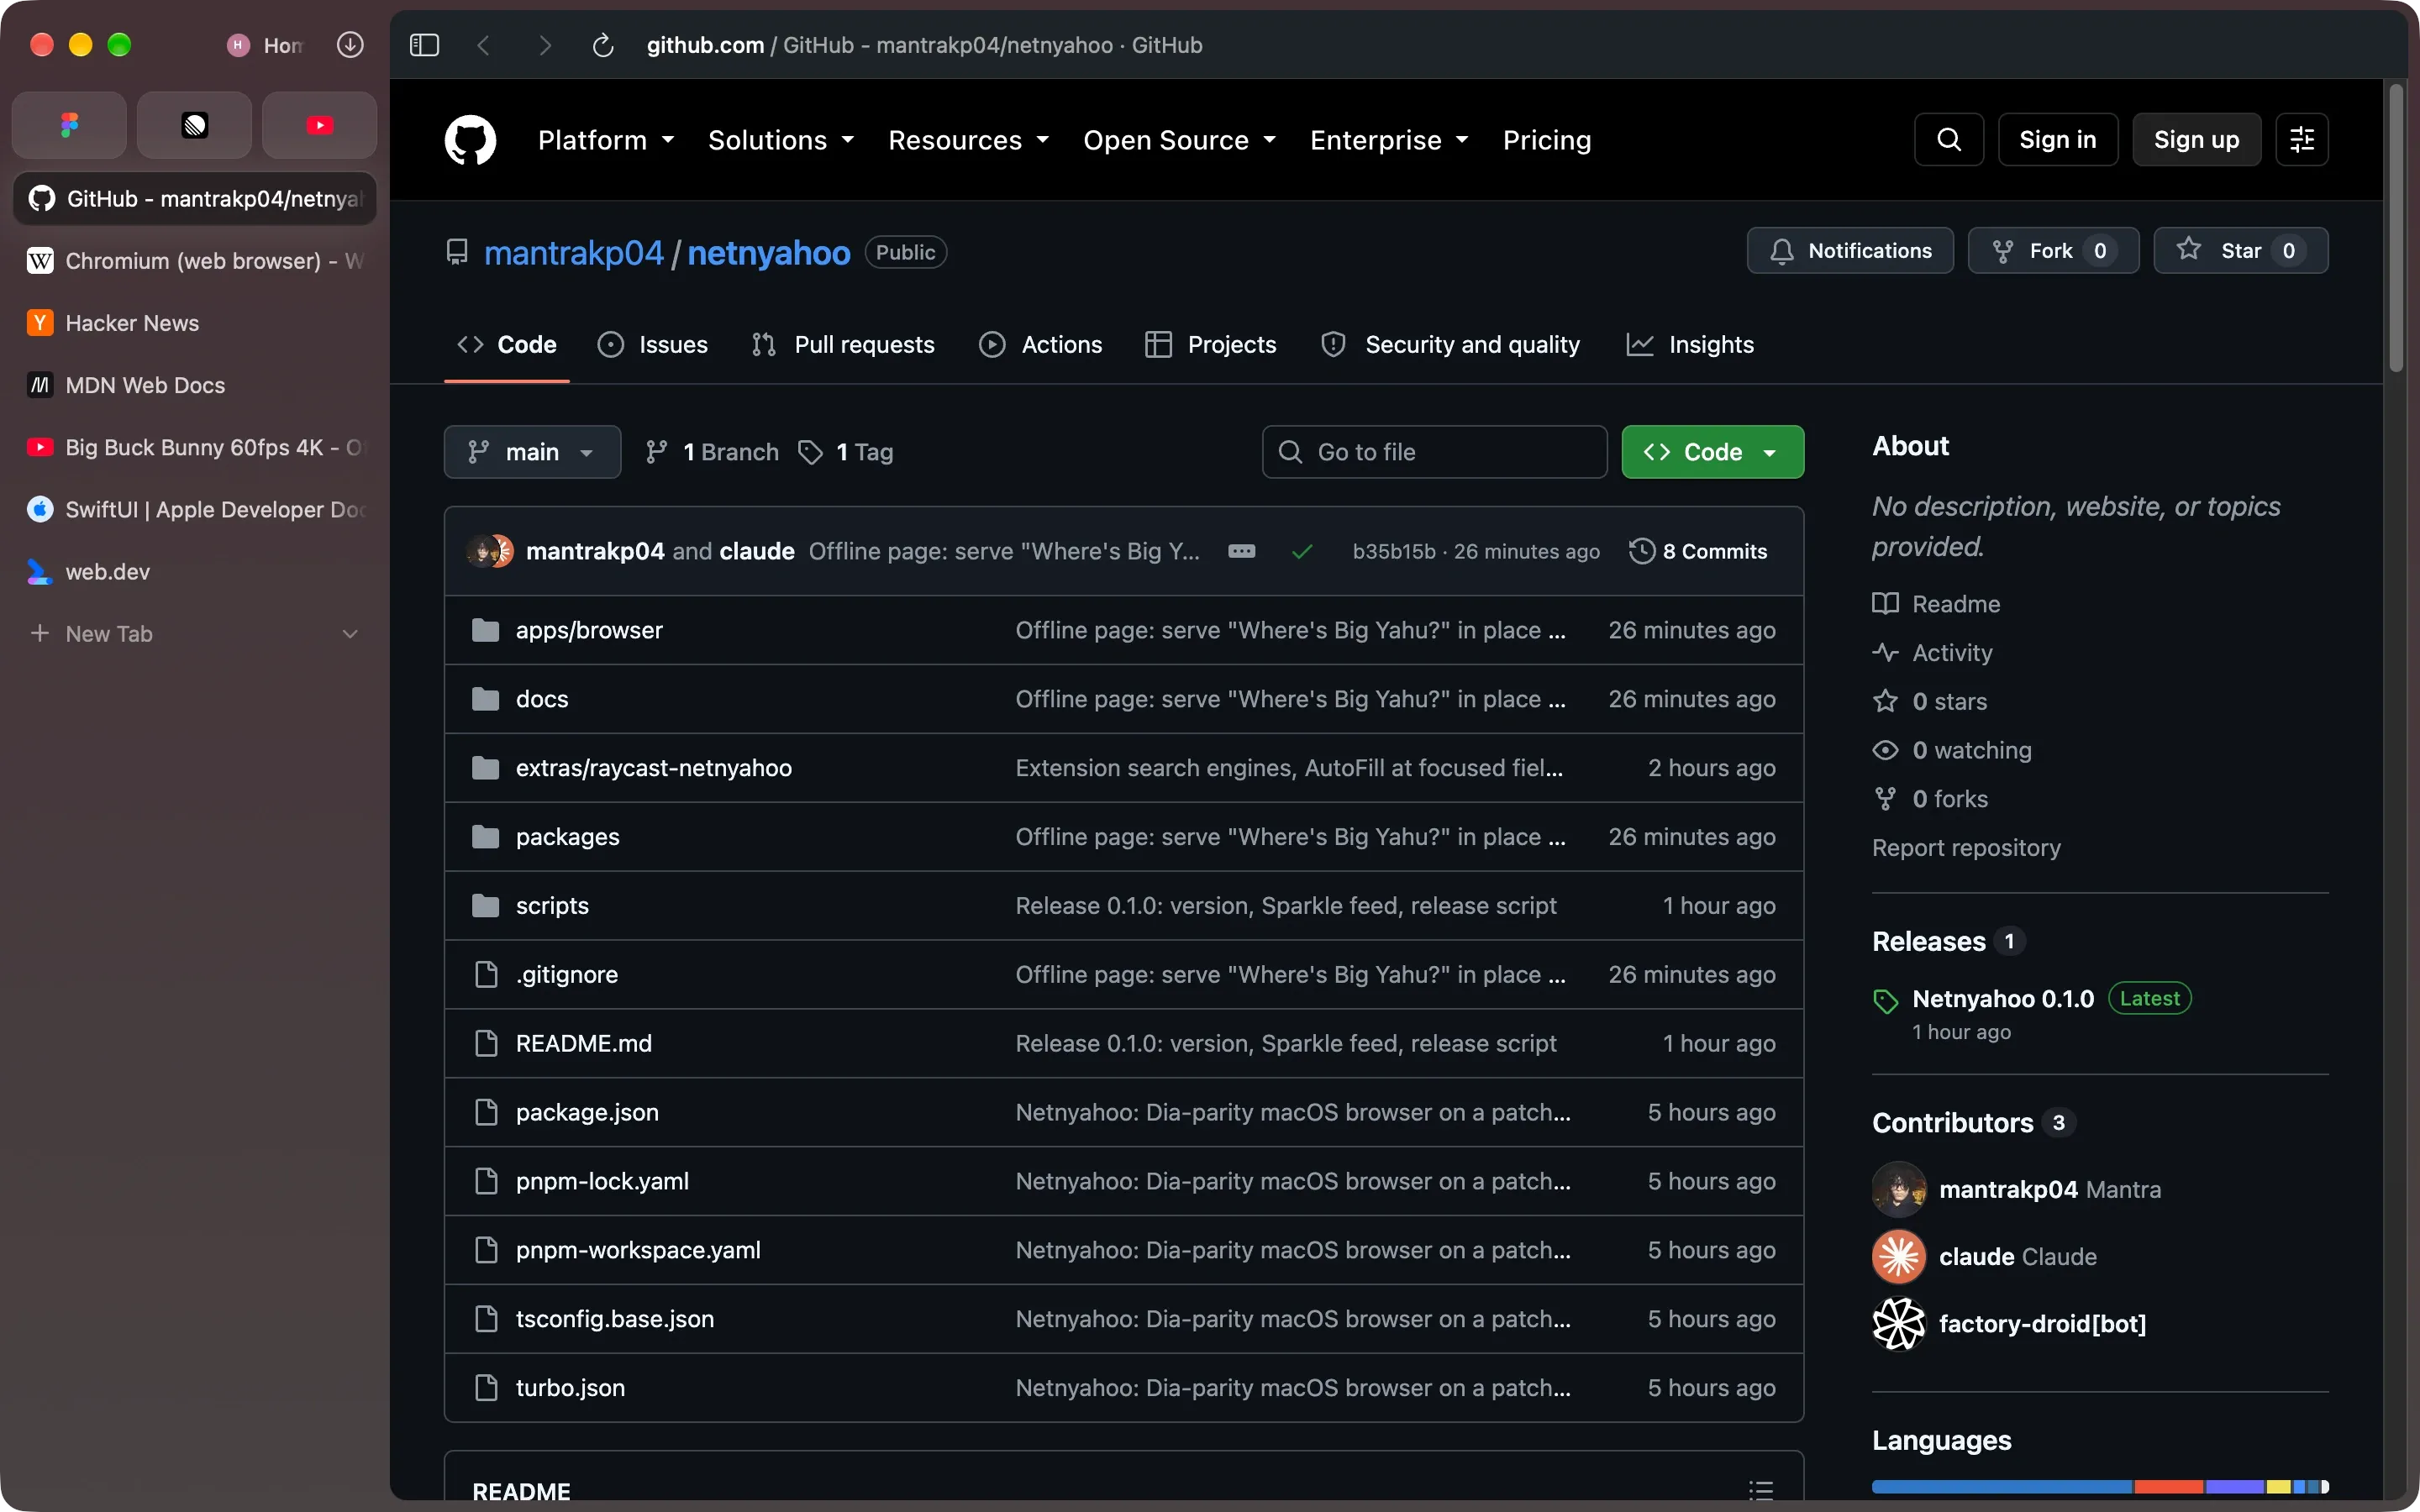Open the Report repository link

1966,848
